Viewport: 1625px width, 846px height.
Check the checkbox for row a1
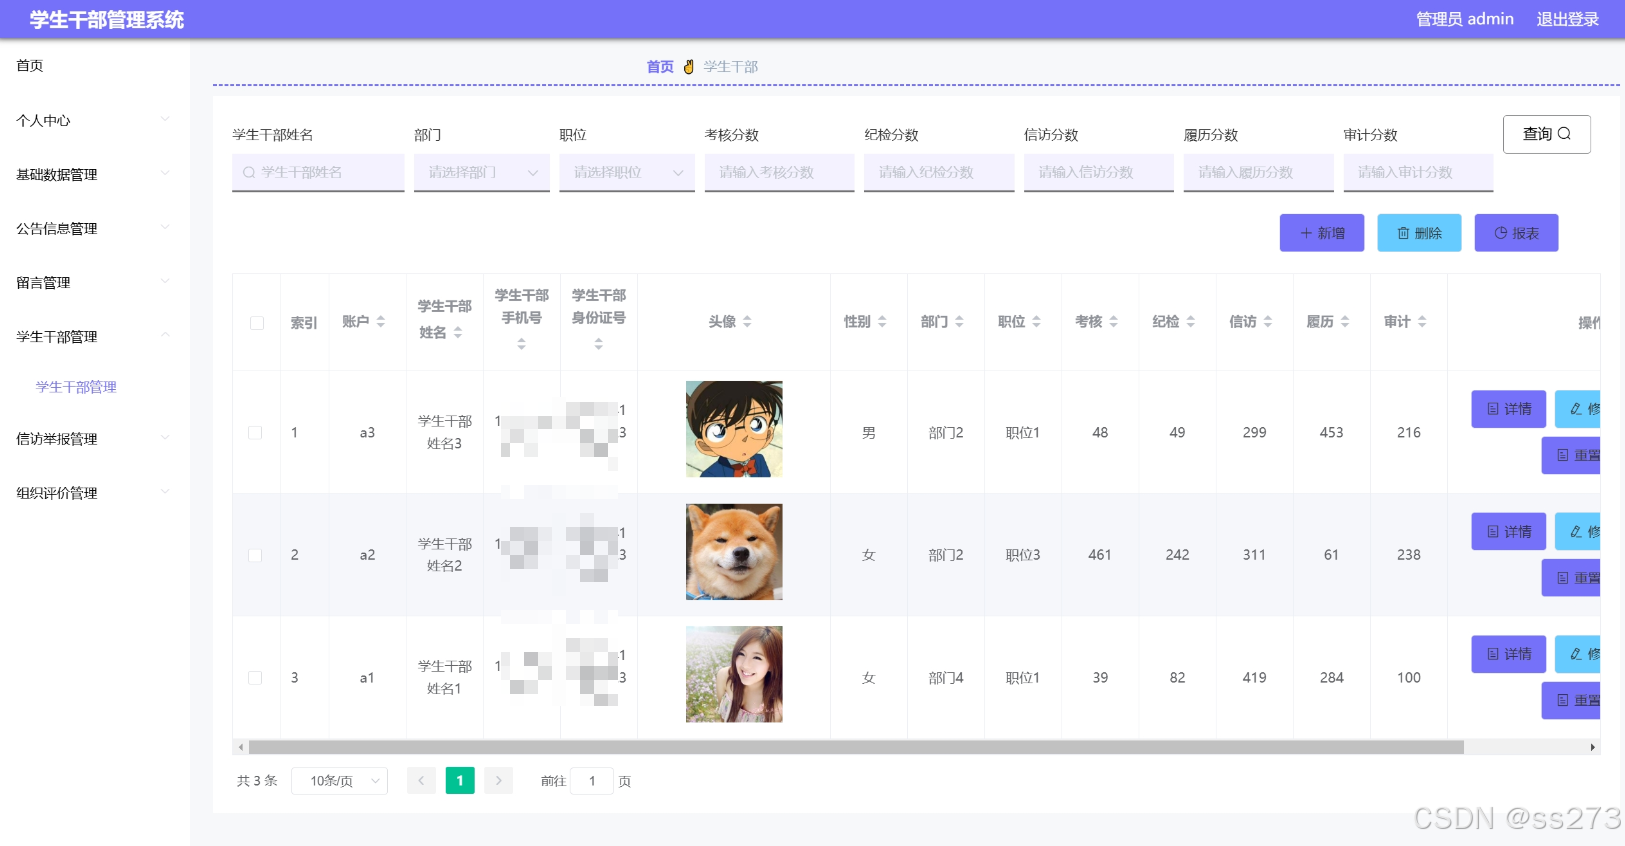pos(255,678)
